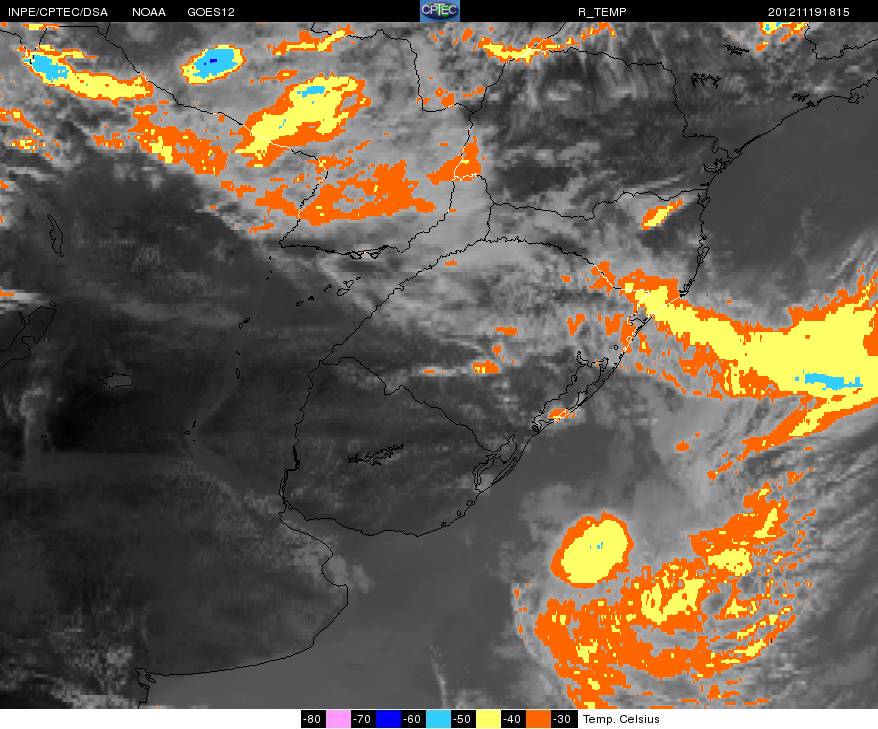Select the yellow -50 to -40 legend swatch
Viewport: 878px width, 729px height.
click(x=488, y=719)
